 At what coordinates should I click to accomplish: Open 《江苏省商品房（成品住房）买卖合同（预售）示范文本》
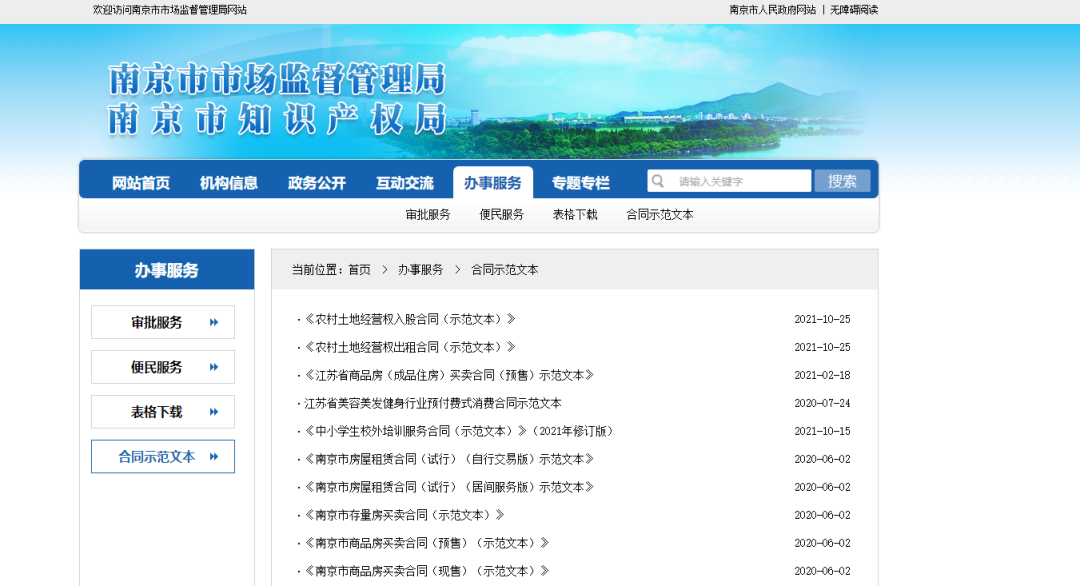(449, 375)
